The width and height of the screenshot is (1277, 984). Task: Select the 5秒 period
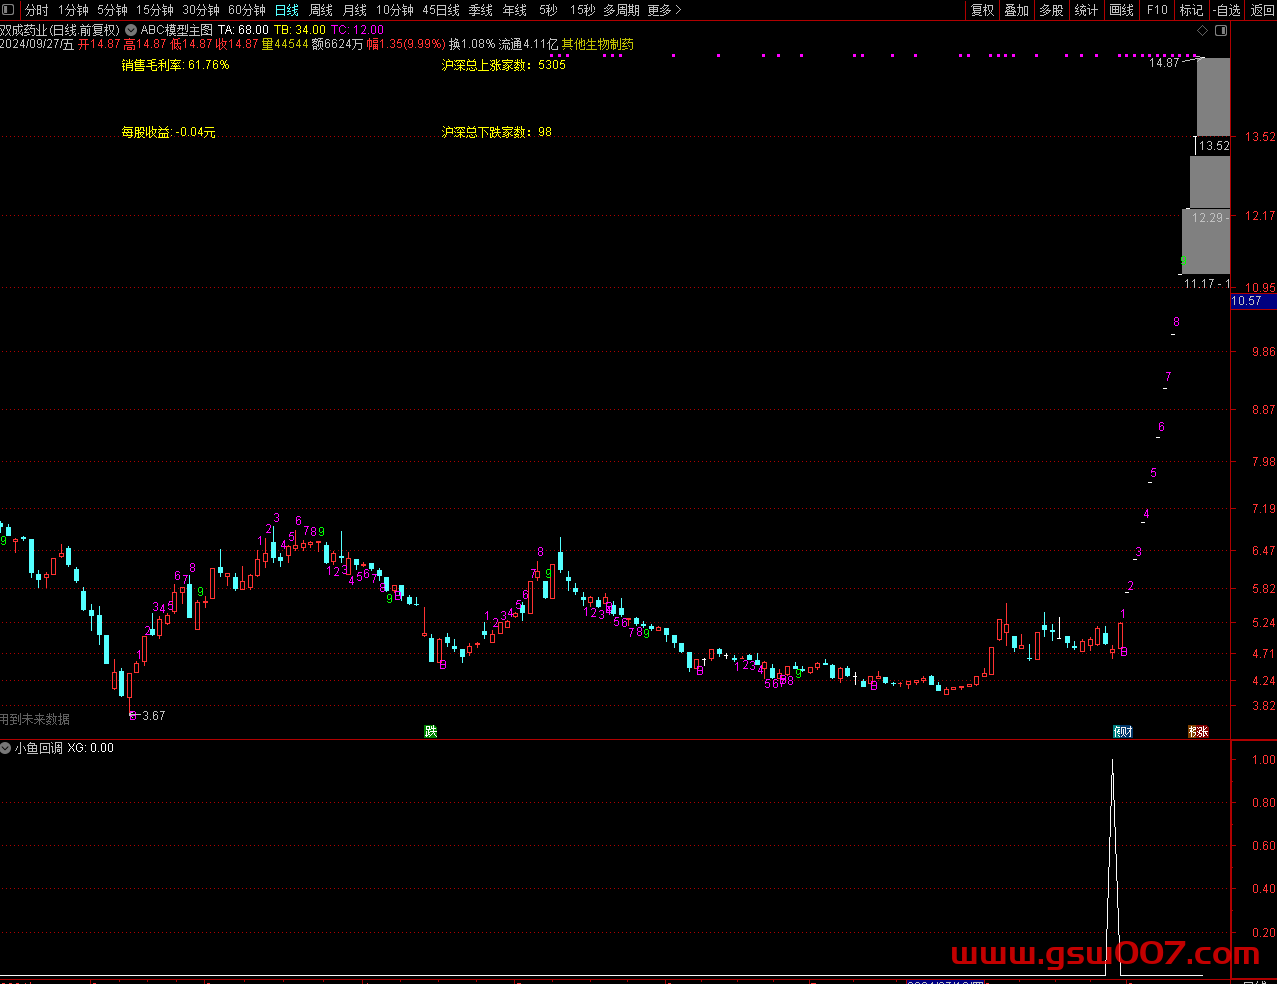(549, 10)
